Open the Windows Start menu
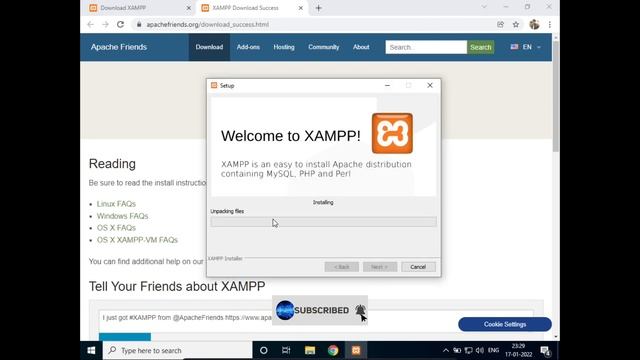The image size is (640, 360). (x=91, y=351)
